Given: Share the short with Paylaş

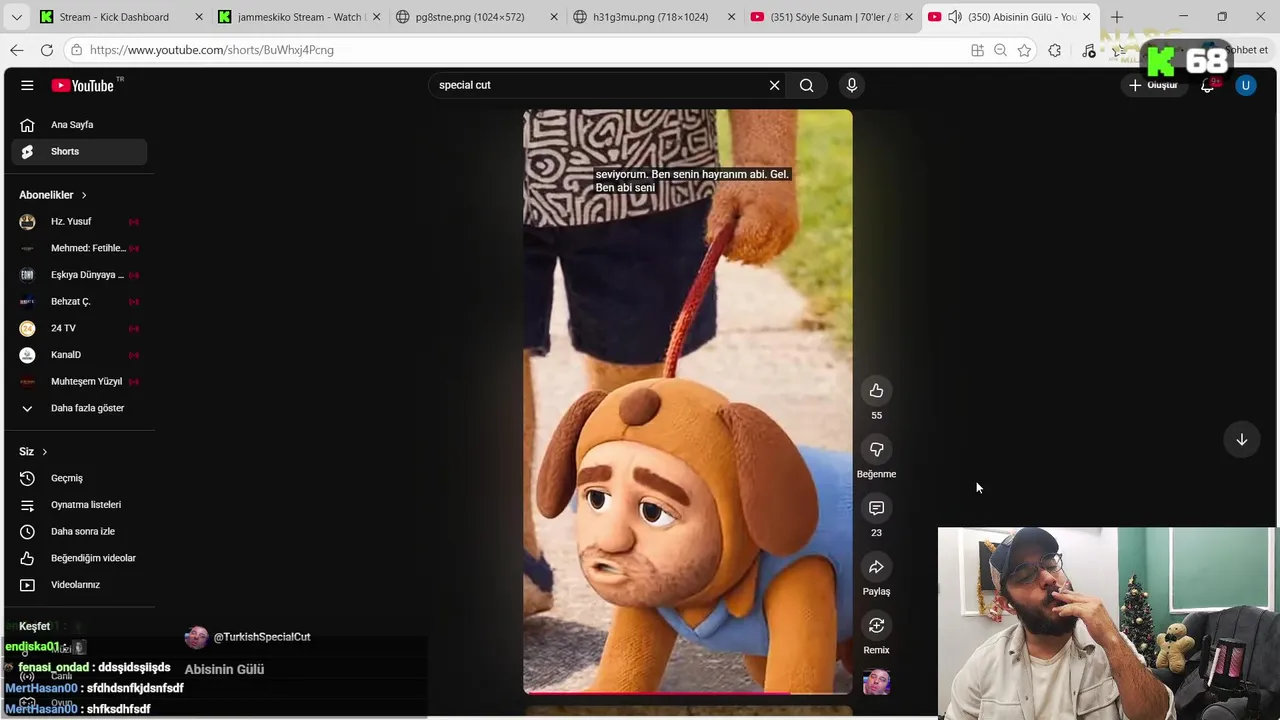Looking at the screenshot, I should (876, 567).
